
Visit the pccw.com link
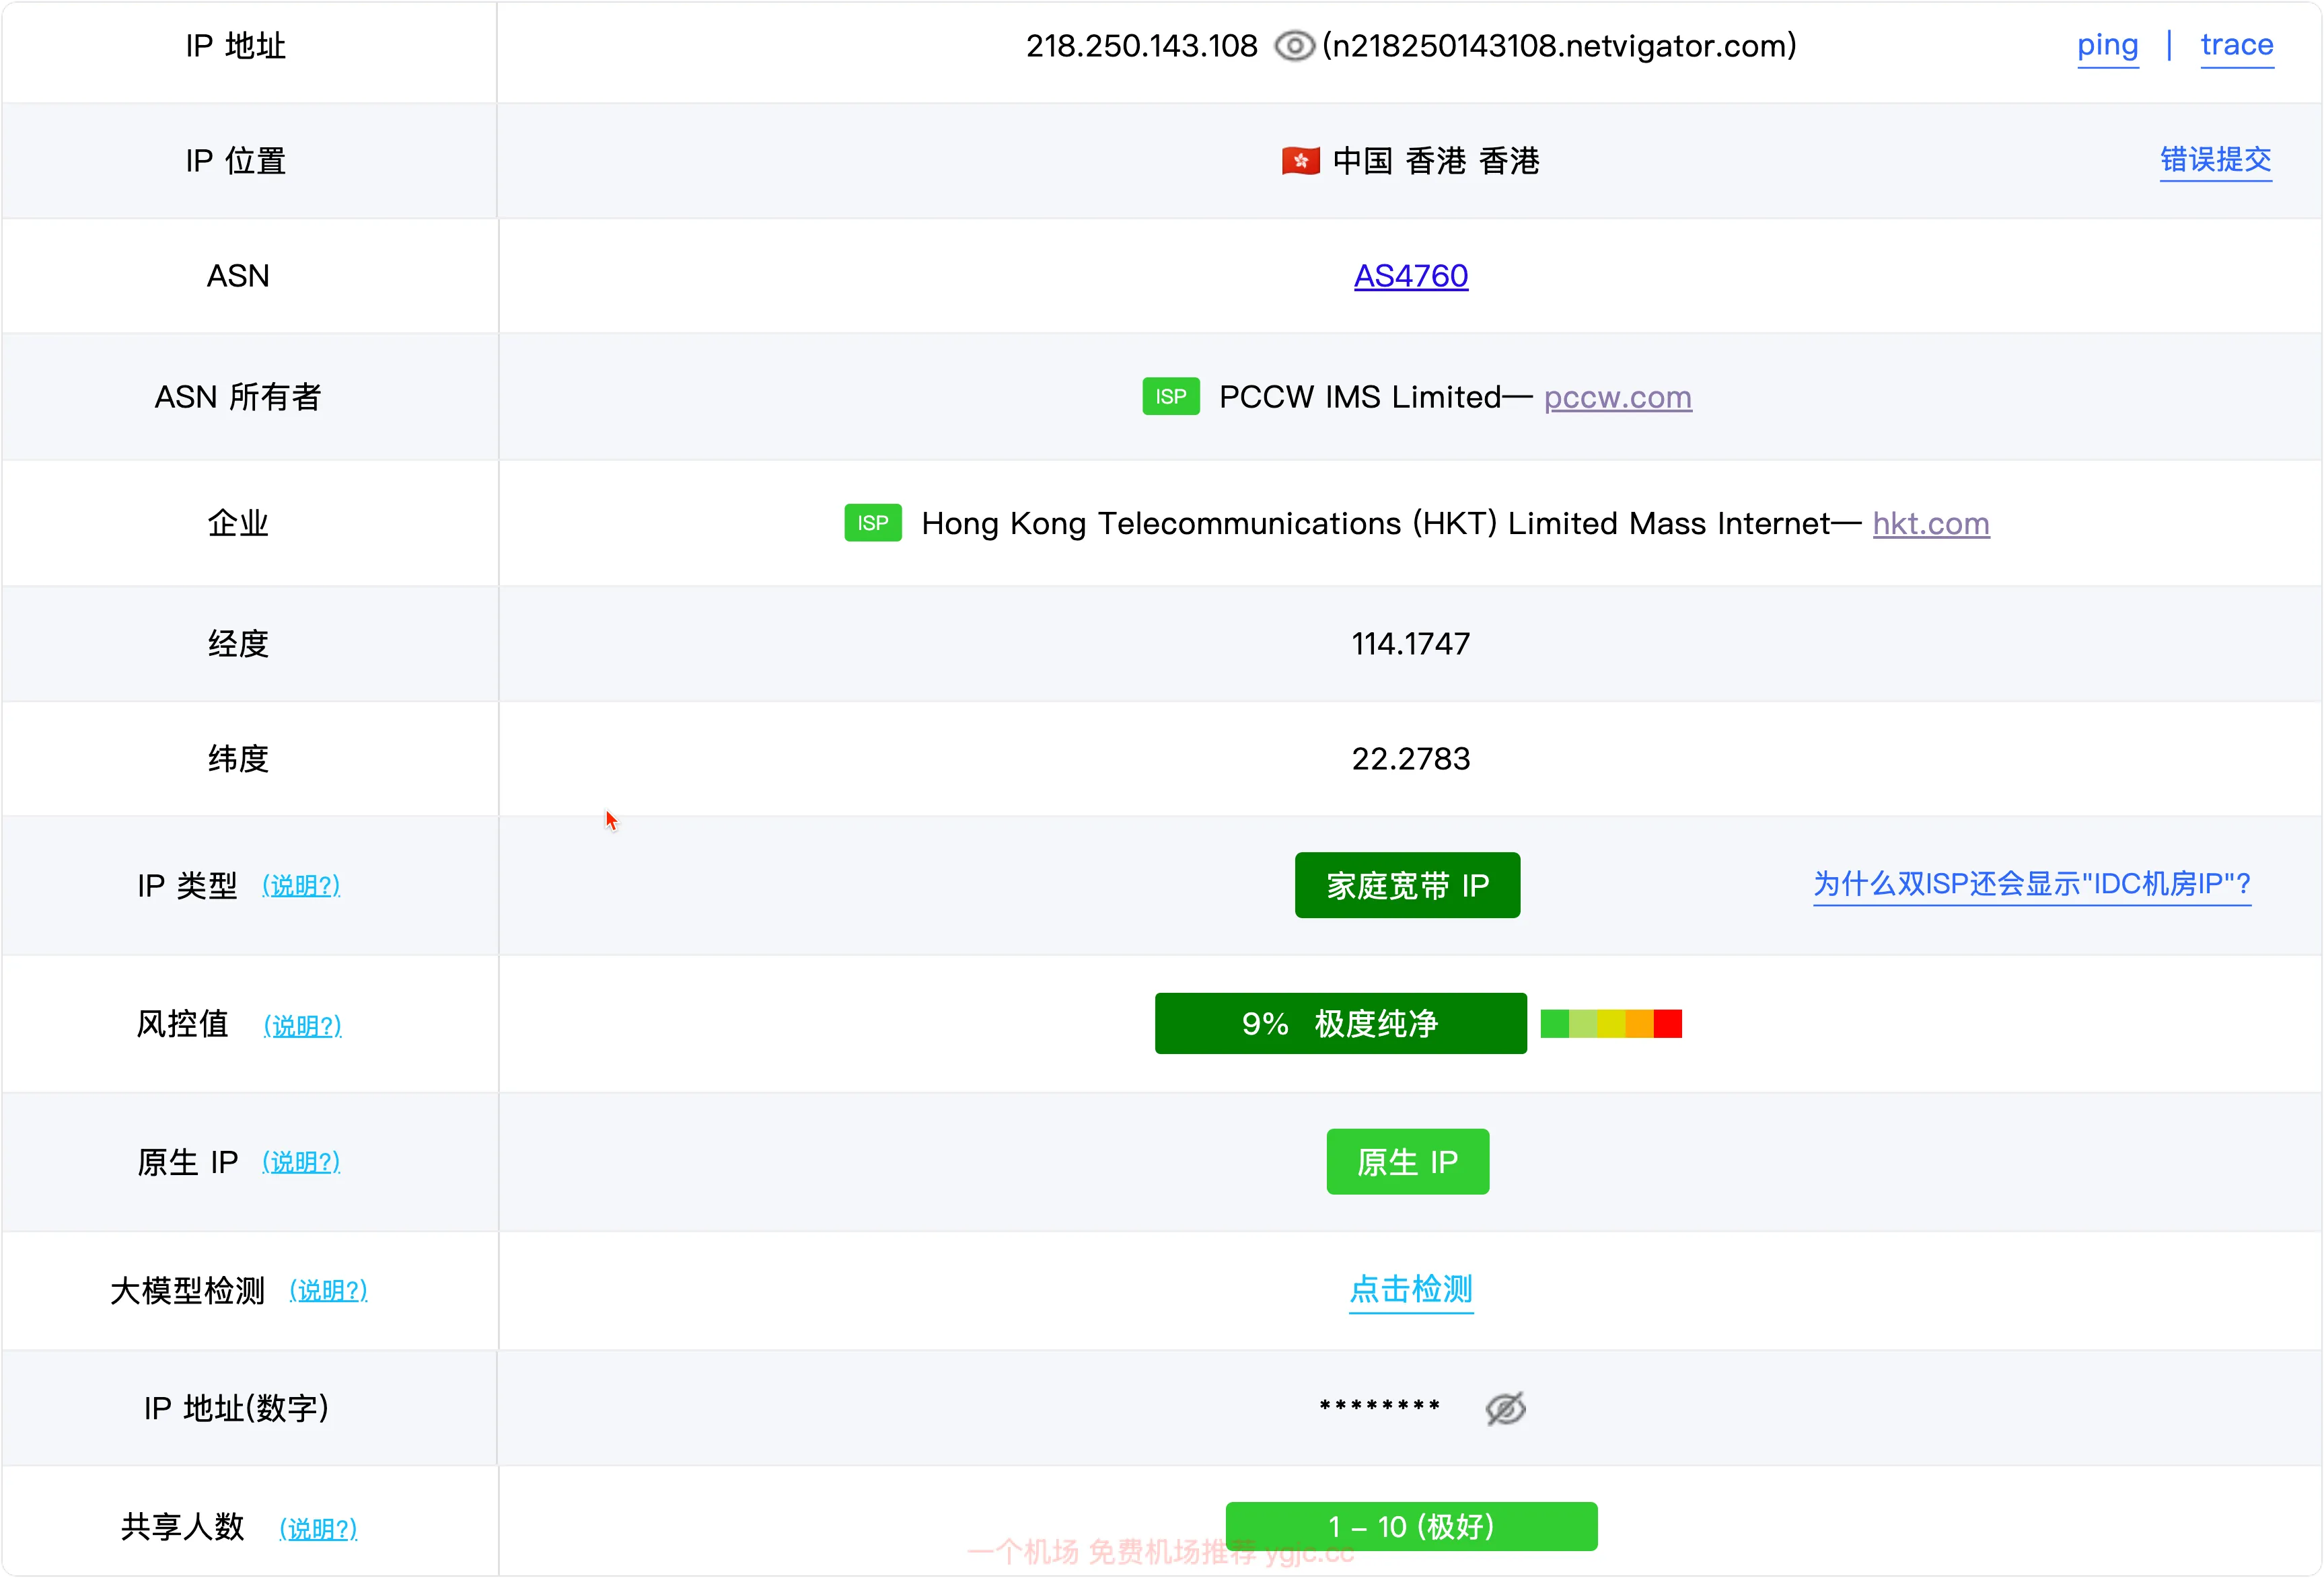click(1617, 398)
